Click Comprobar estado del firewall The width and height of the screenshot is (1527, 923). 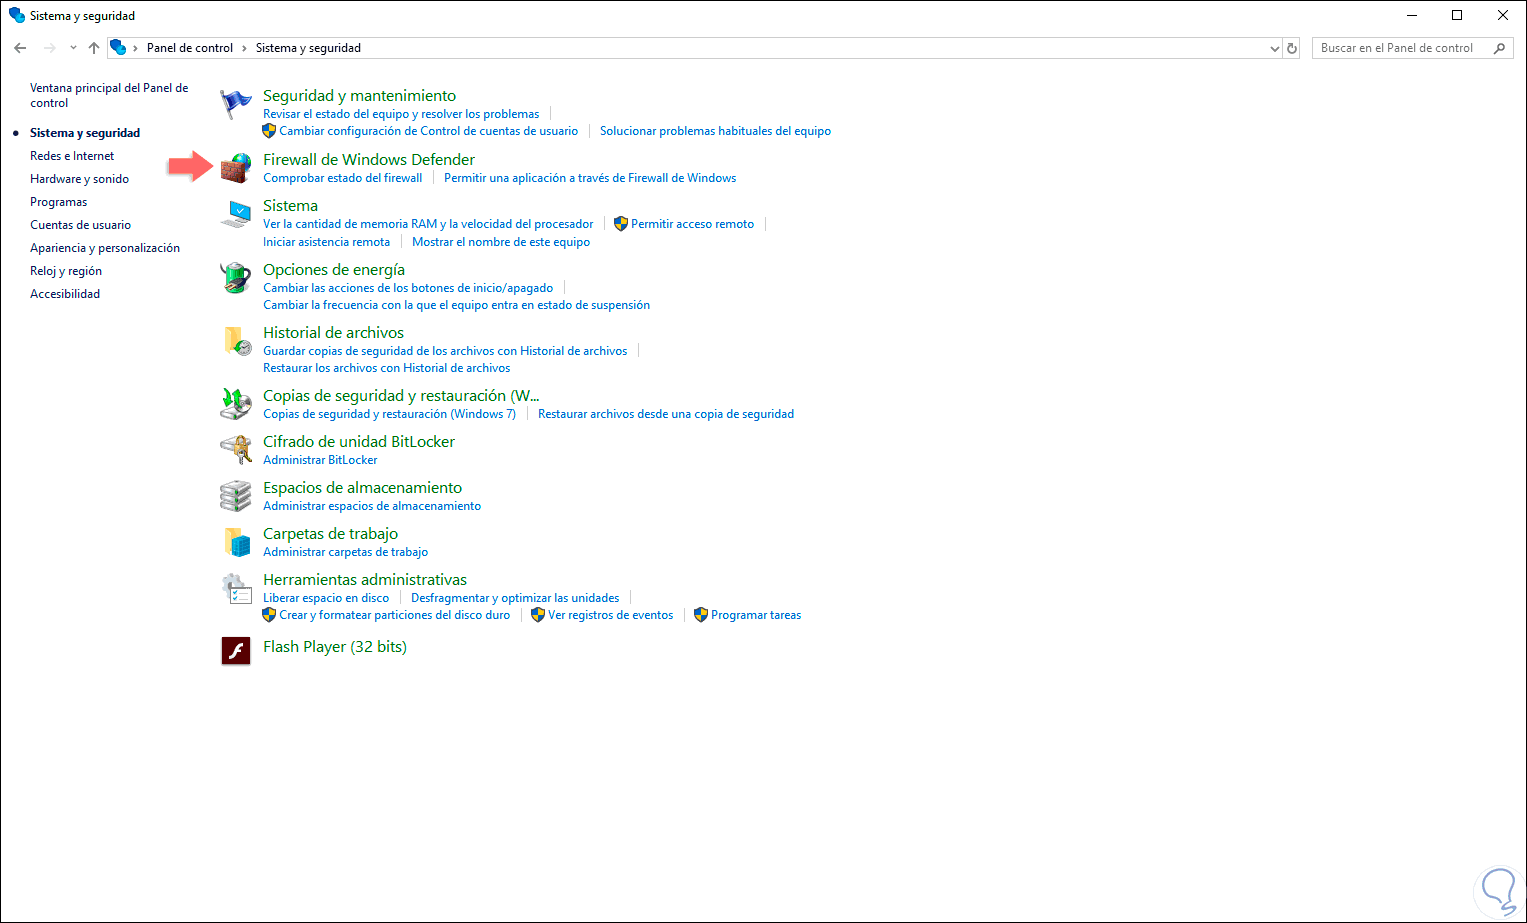click(x=342, y=178)
